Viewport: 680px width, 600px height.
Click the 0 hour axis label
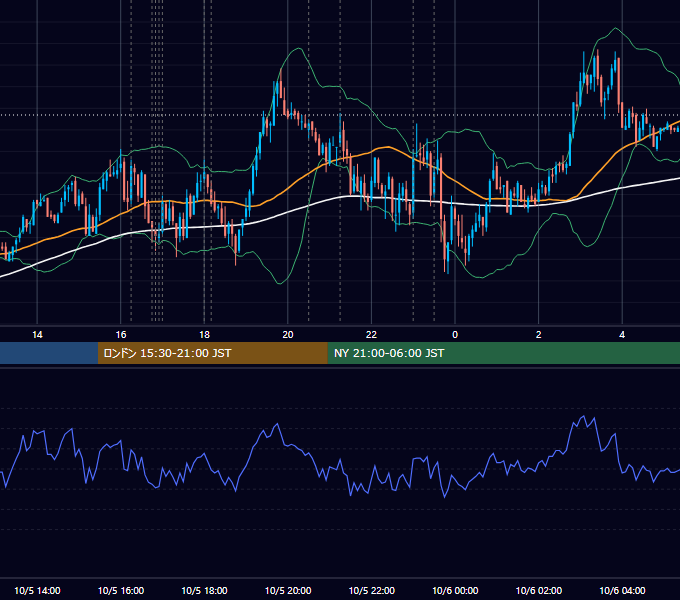455,335
